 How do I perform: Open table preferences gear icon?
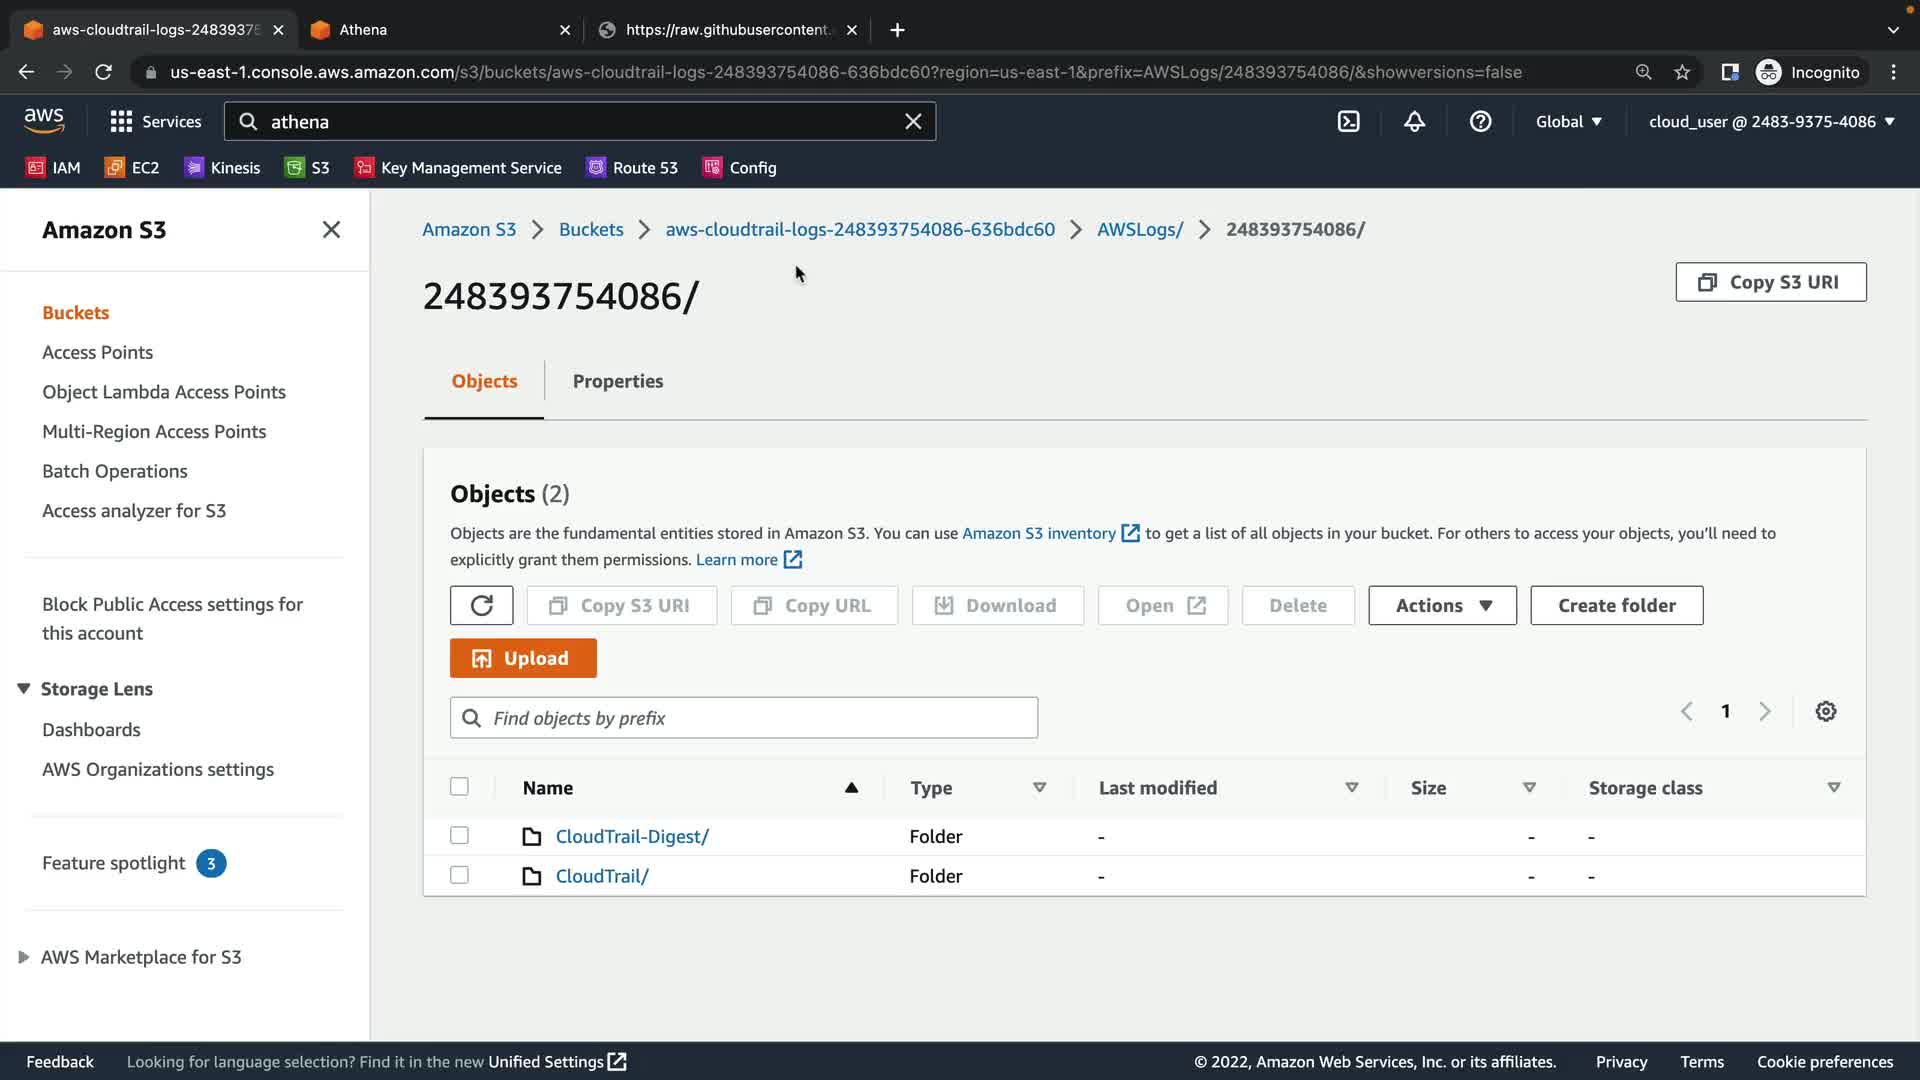(x=1825, y=711)
